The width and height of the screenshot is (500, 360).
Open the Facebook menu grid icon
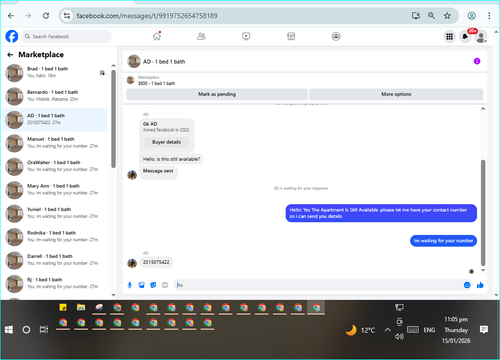449,36
